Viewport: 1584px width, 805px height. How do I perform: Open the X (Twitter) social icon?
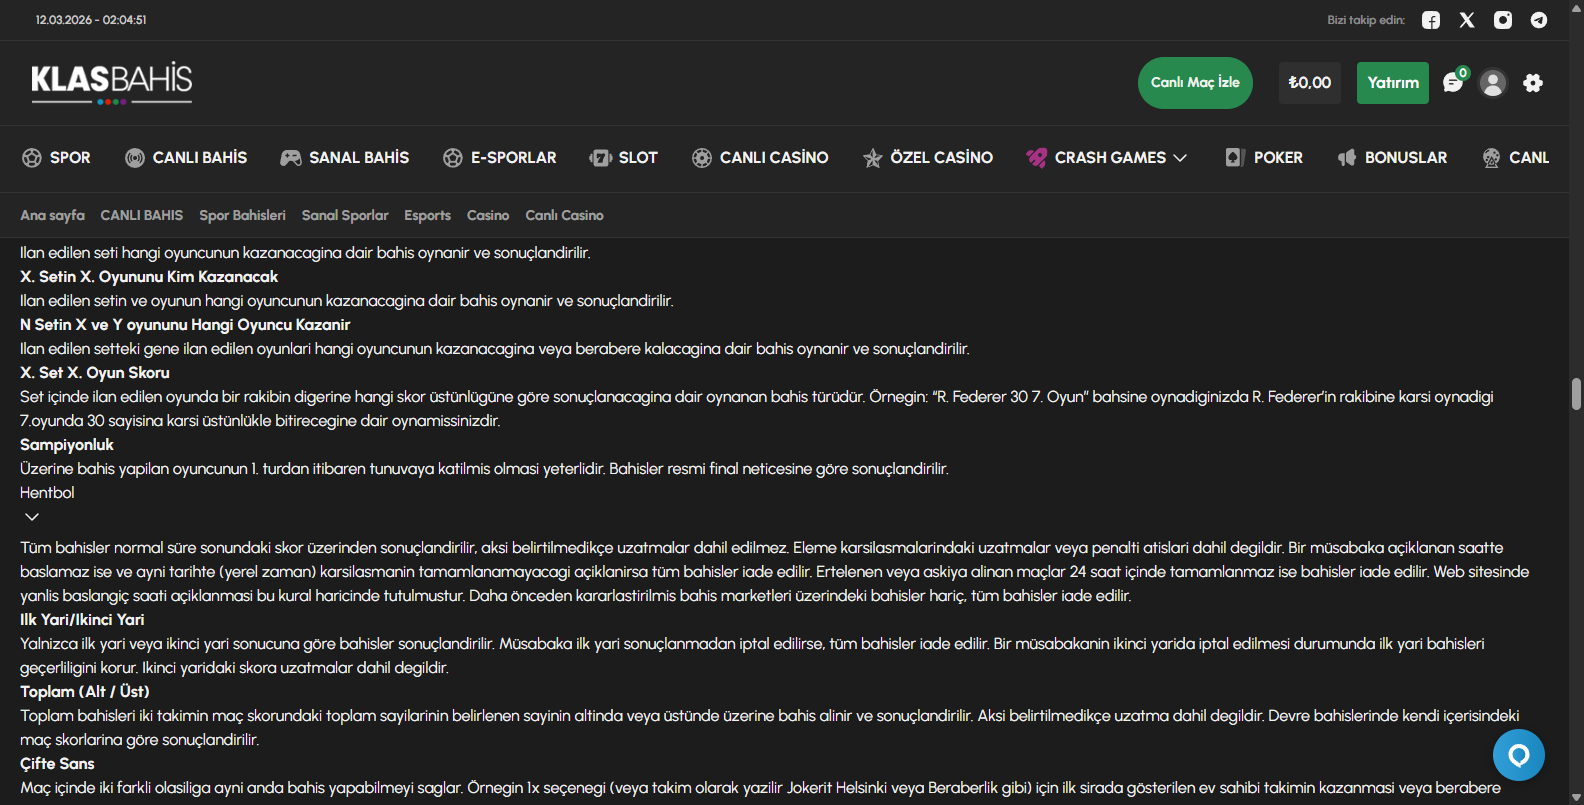1467,20
